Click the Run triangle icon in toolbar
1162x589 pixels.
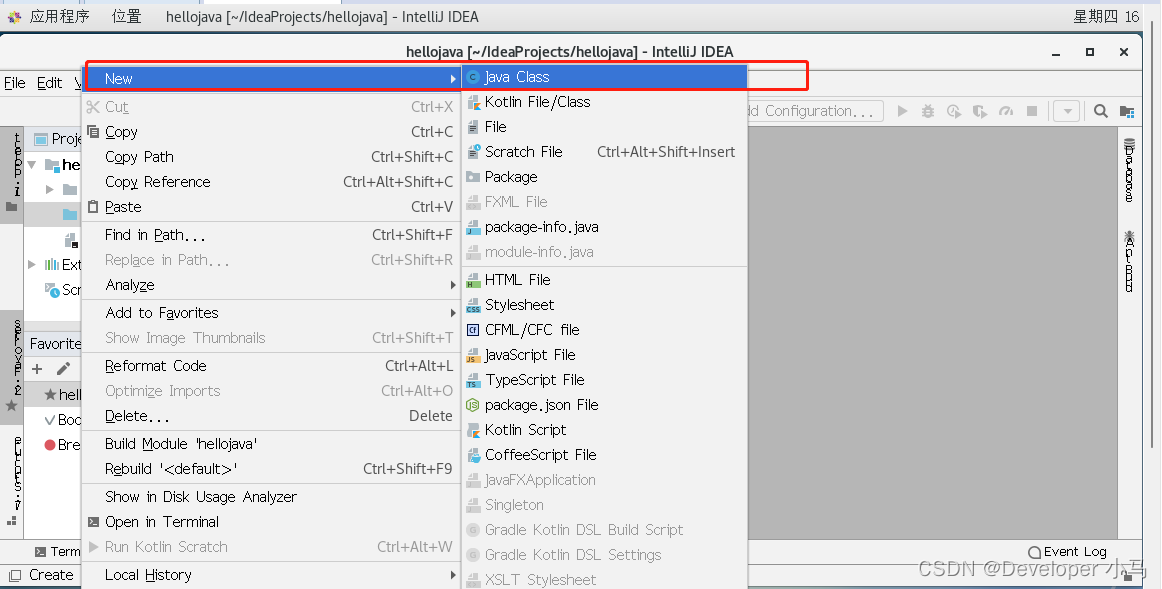click(902, 111)
